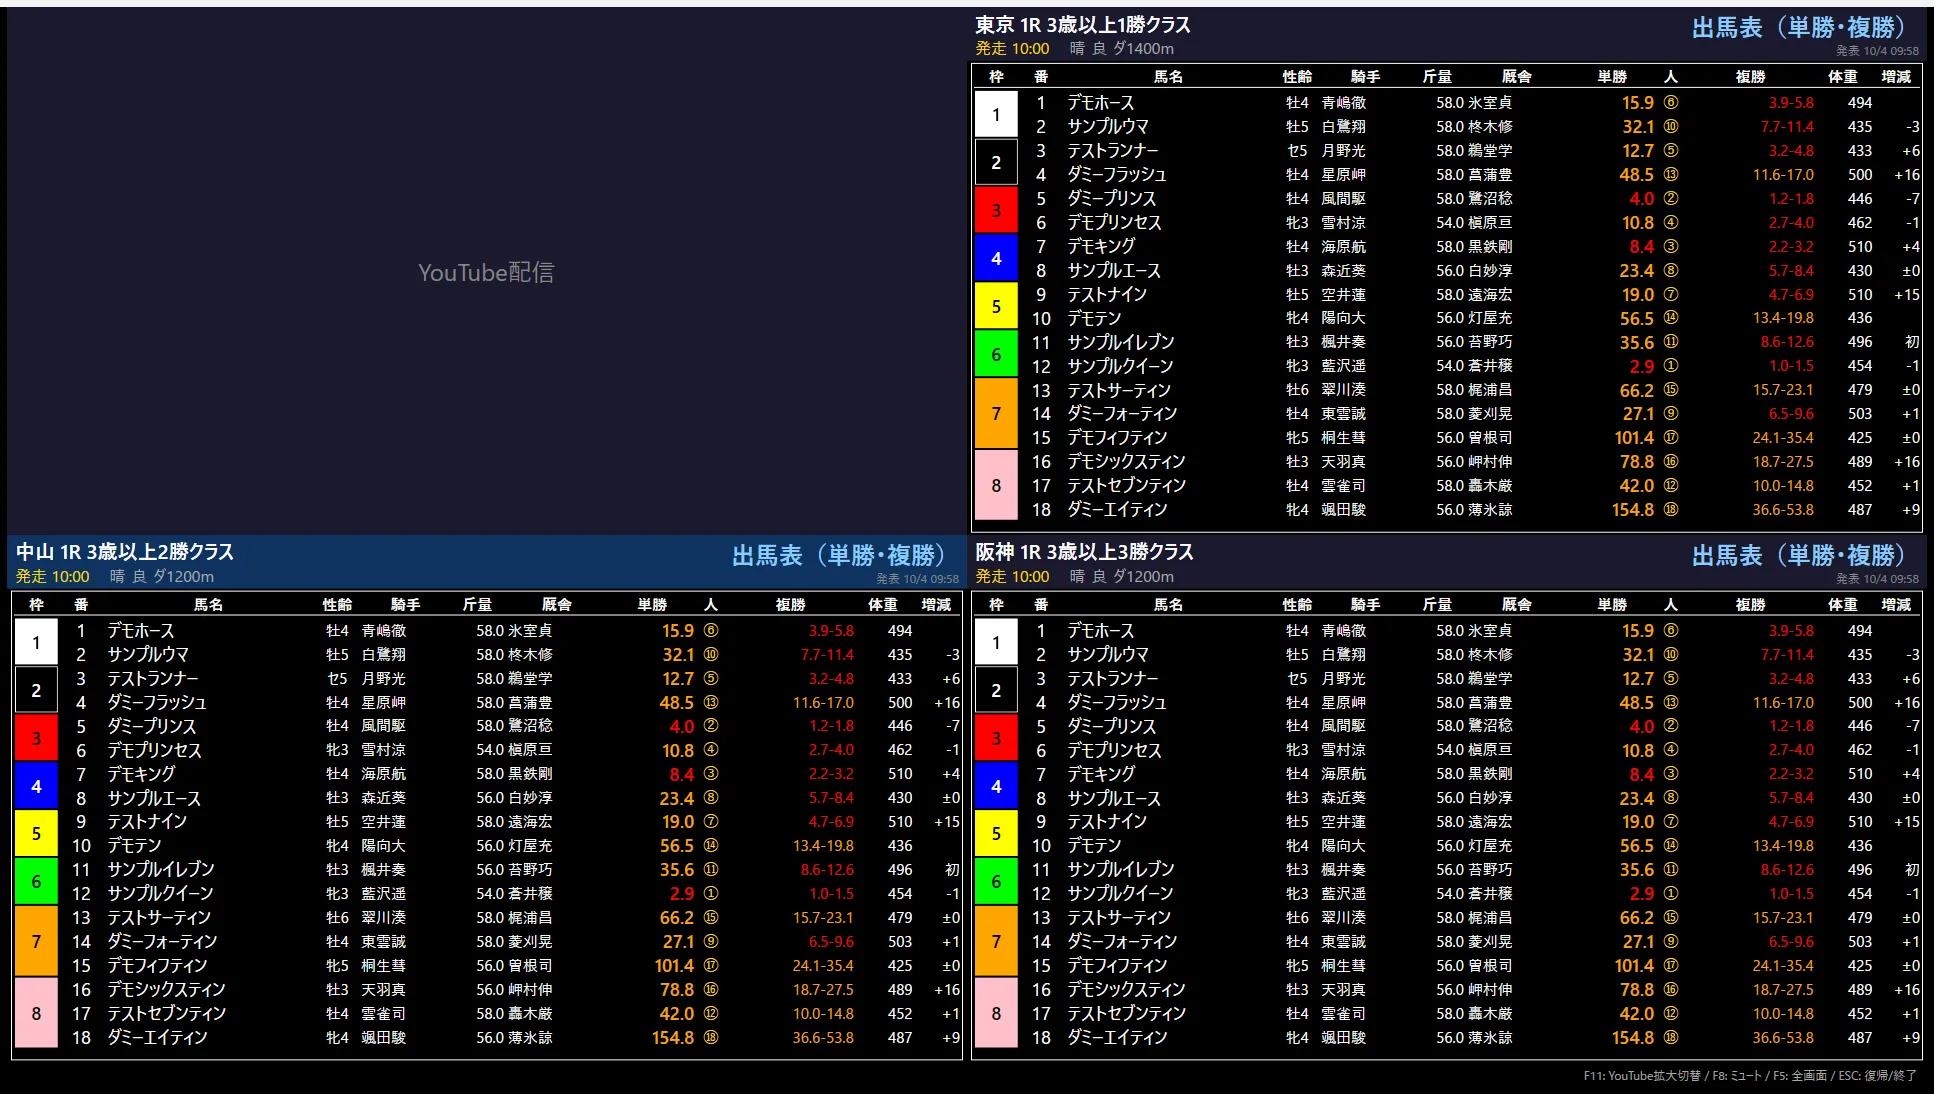1934x1094 pixels.
Task: Click the green frame 6 box in 東京 panel
Action: [996, 354]
